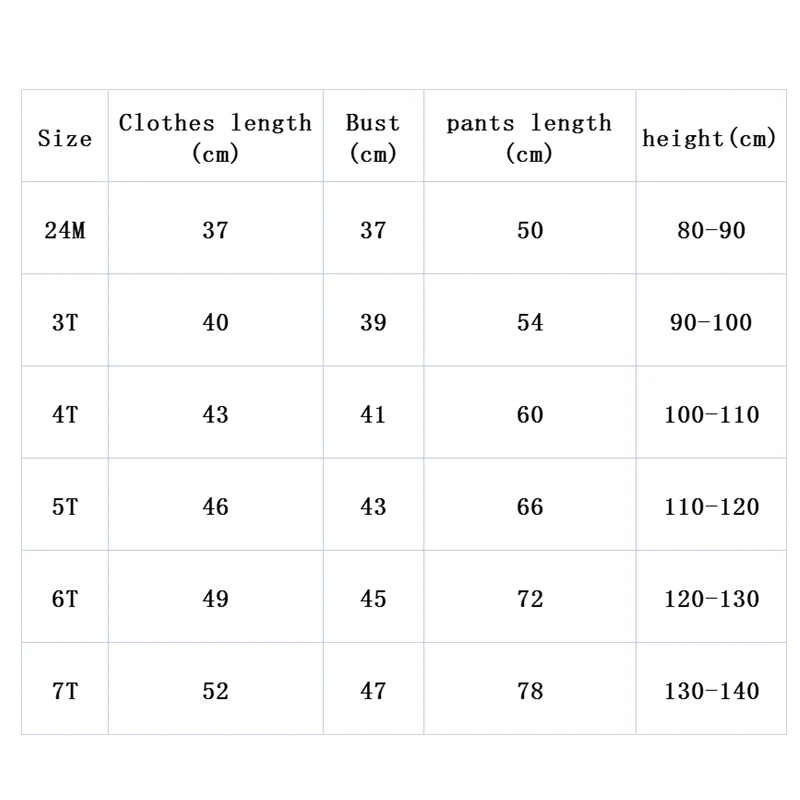Click the 130-140 height cell
The height and width of the screenshot is (800, 800).
(x=711, y=690)
